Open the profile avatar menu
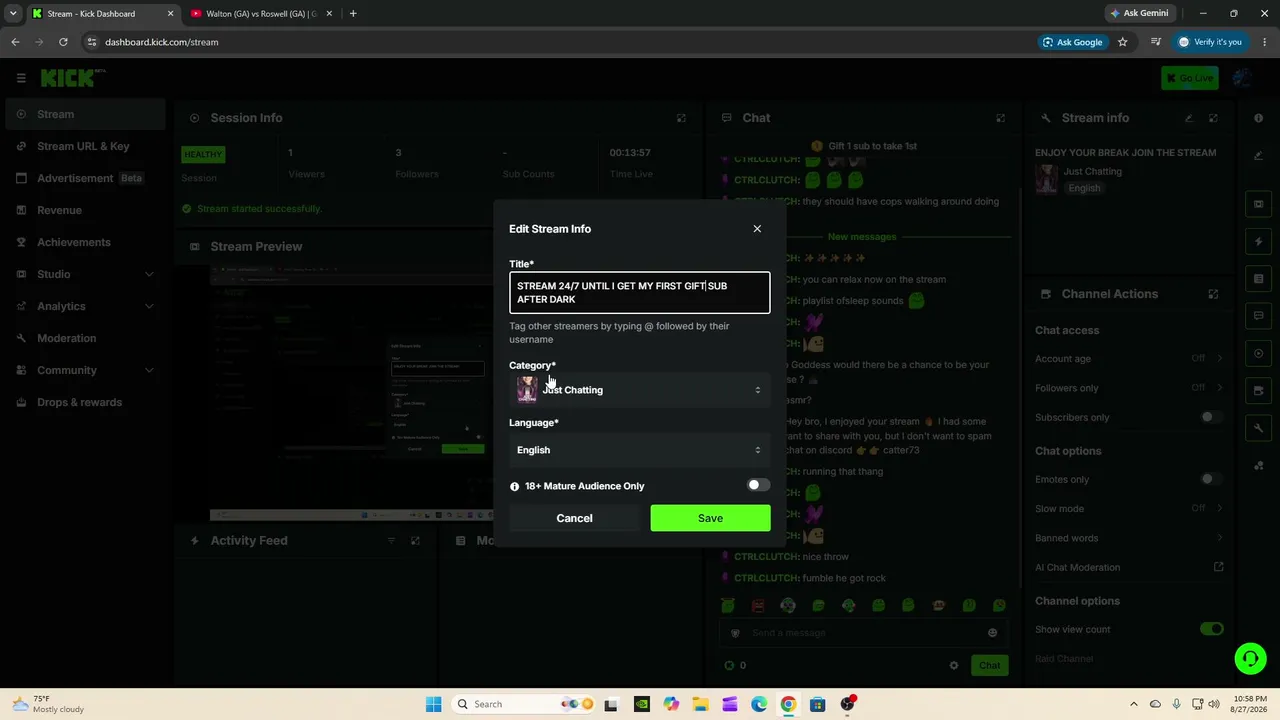Viewport: 1280px width, 720px height. (1243, 78)
